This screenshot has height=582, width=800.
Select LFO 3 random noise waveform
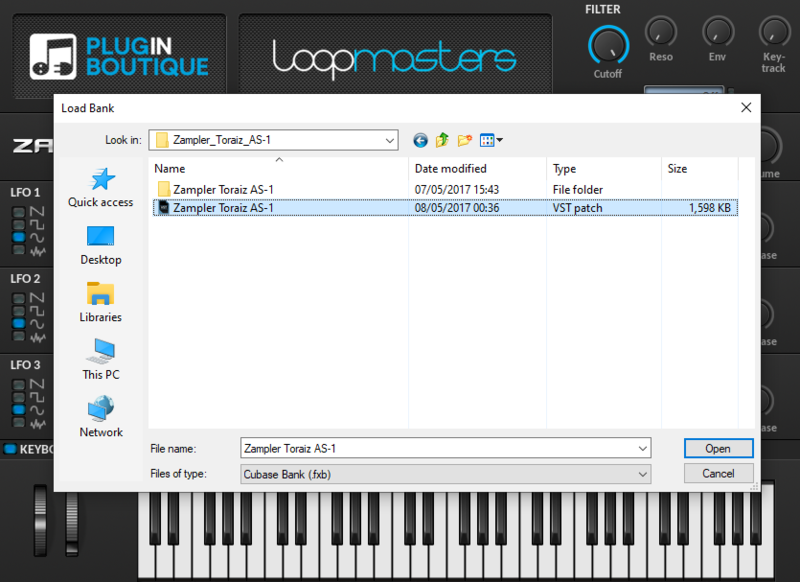[x=18, y=422]
